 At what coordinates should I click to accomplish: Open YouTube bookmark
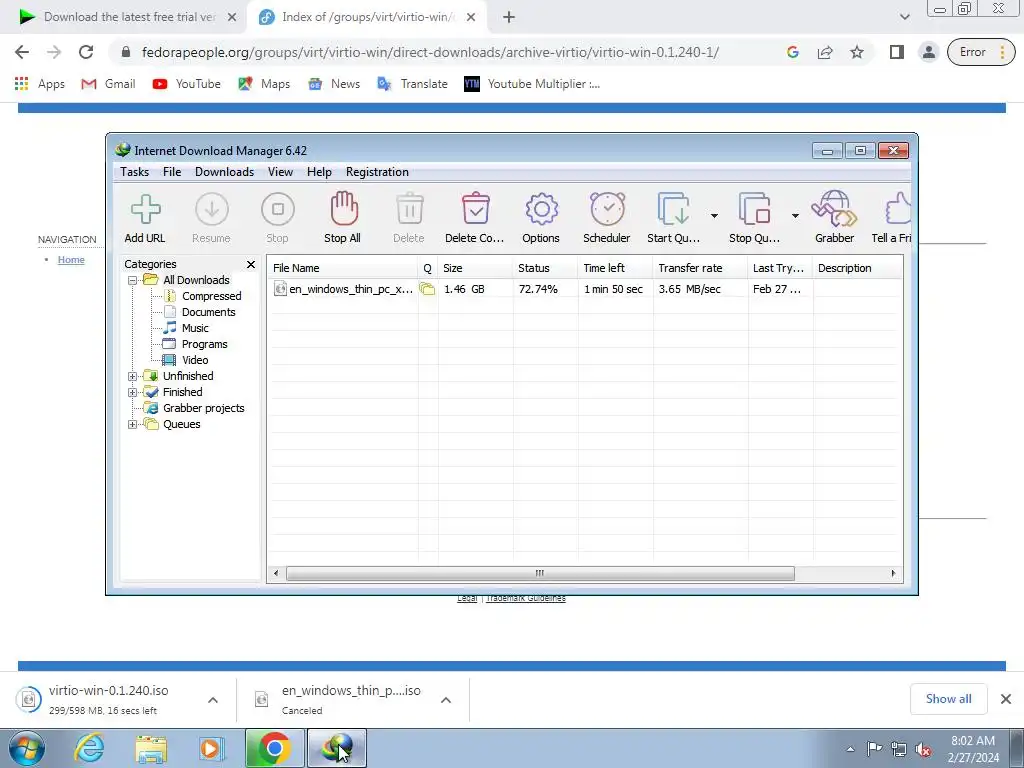pos(187,84)
